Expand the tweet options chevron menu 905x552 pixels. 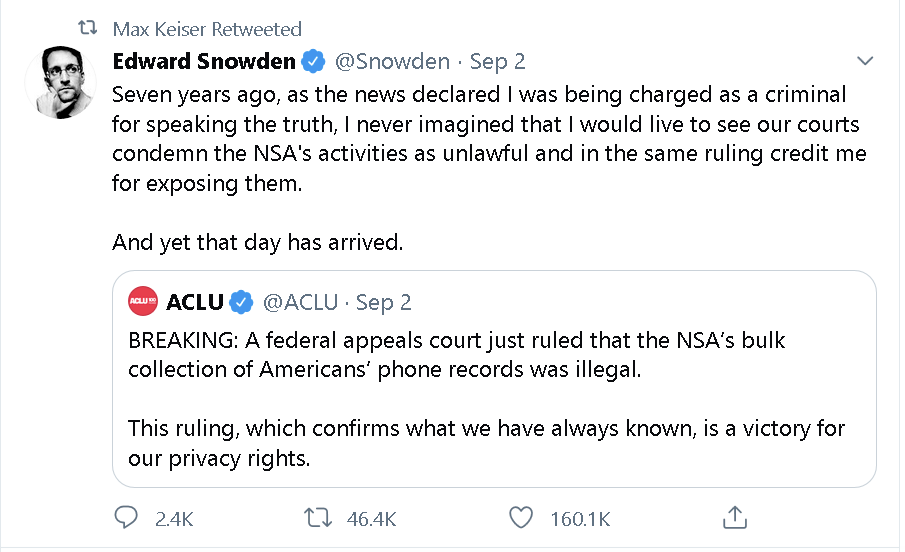coord(865,61)
